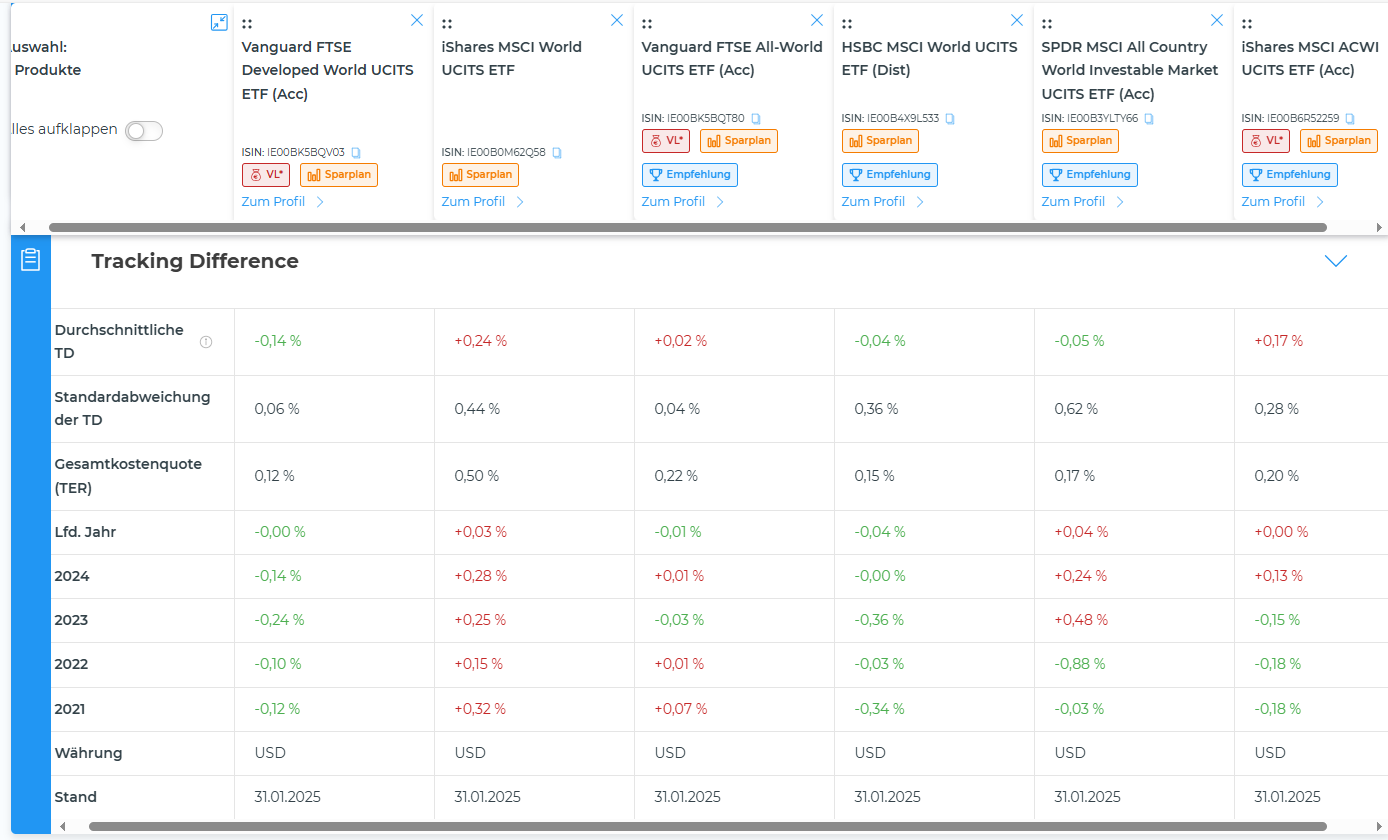Viewport: 1388px width, 840px height.
Task: Click drag handle of iShares MSCI World column
Action: pyautogui.click(x=447, y=24)
